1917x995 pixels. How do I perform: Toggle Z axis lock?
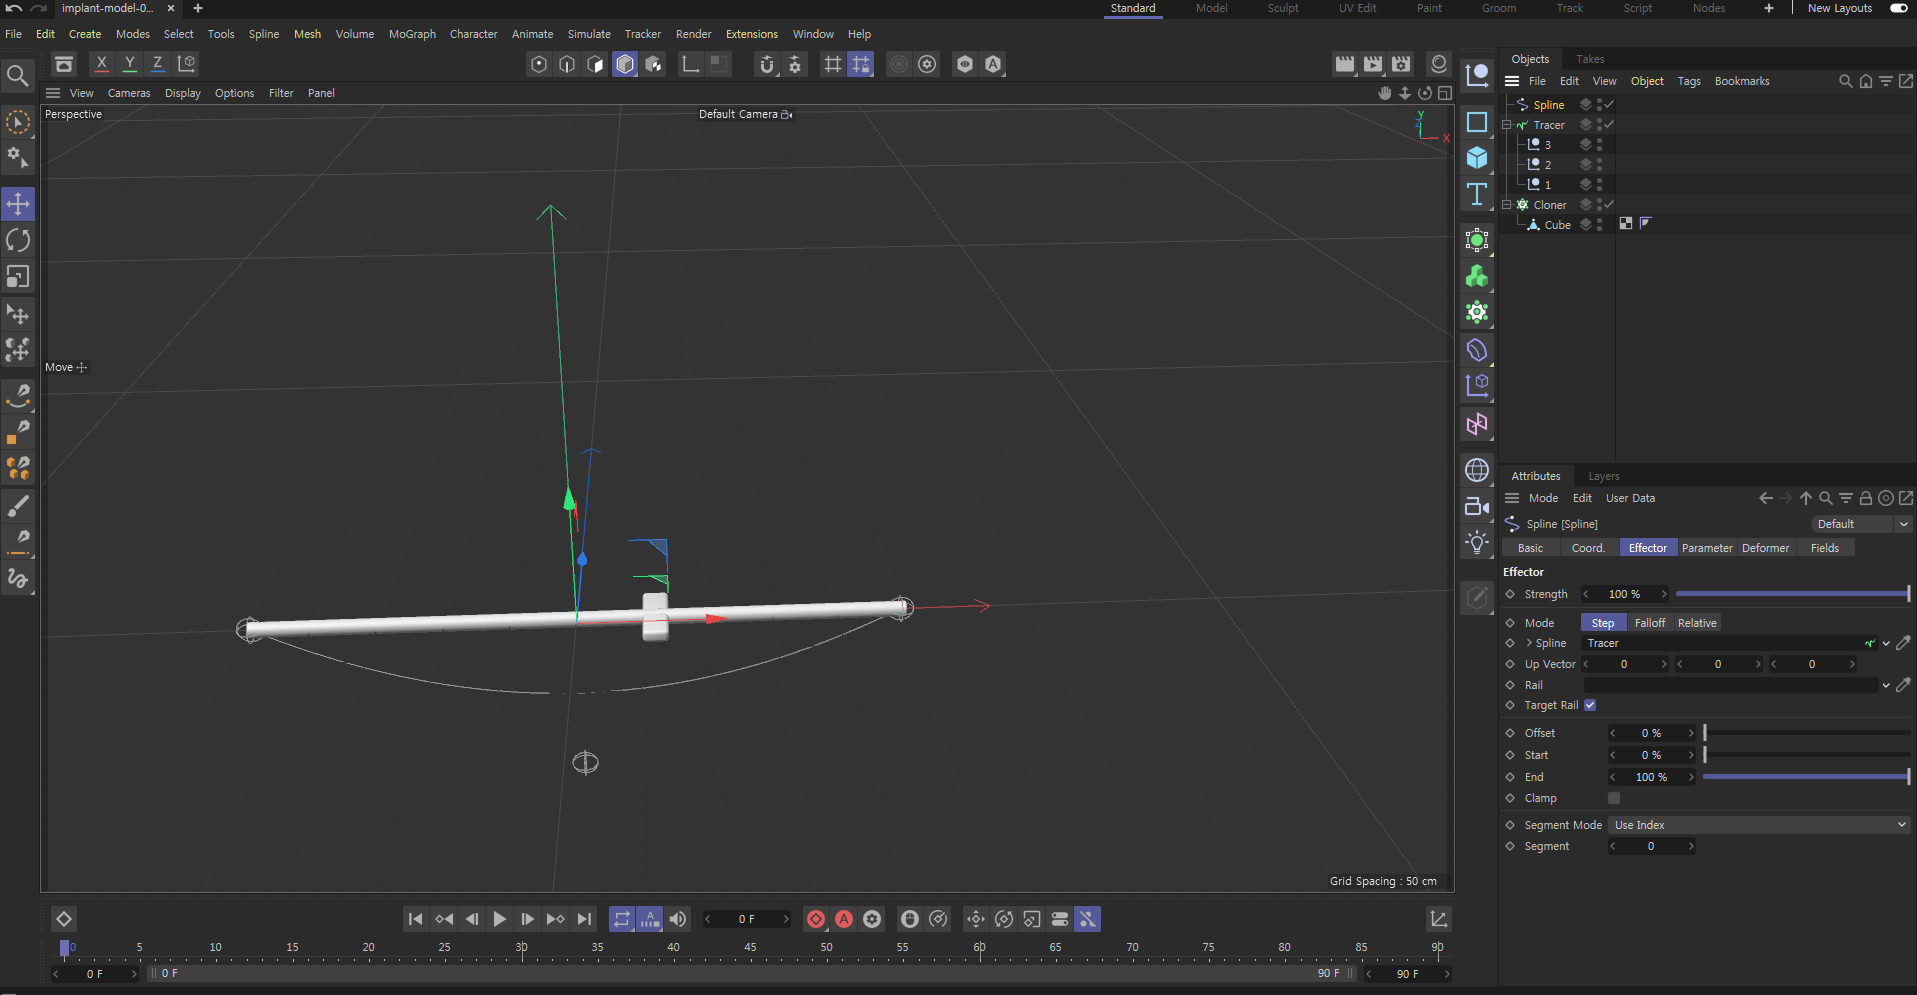click(x=157, y=64)
